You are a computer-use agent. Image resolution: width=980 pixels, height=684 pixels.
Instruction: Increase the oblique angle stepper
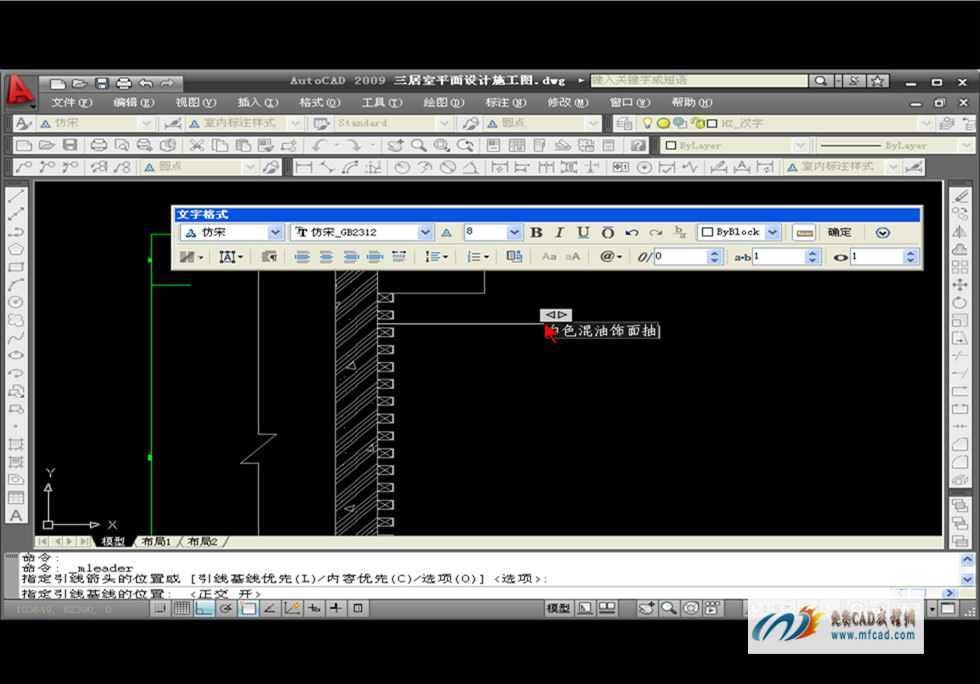point(715,253)
